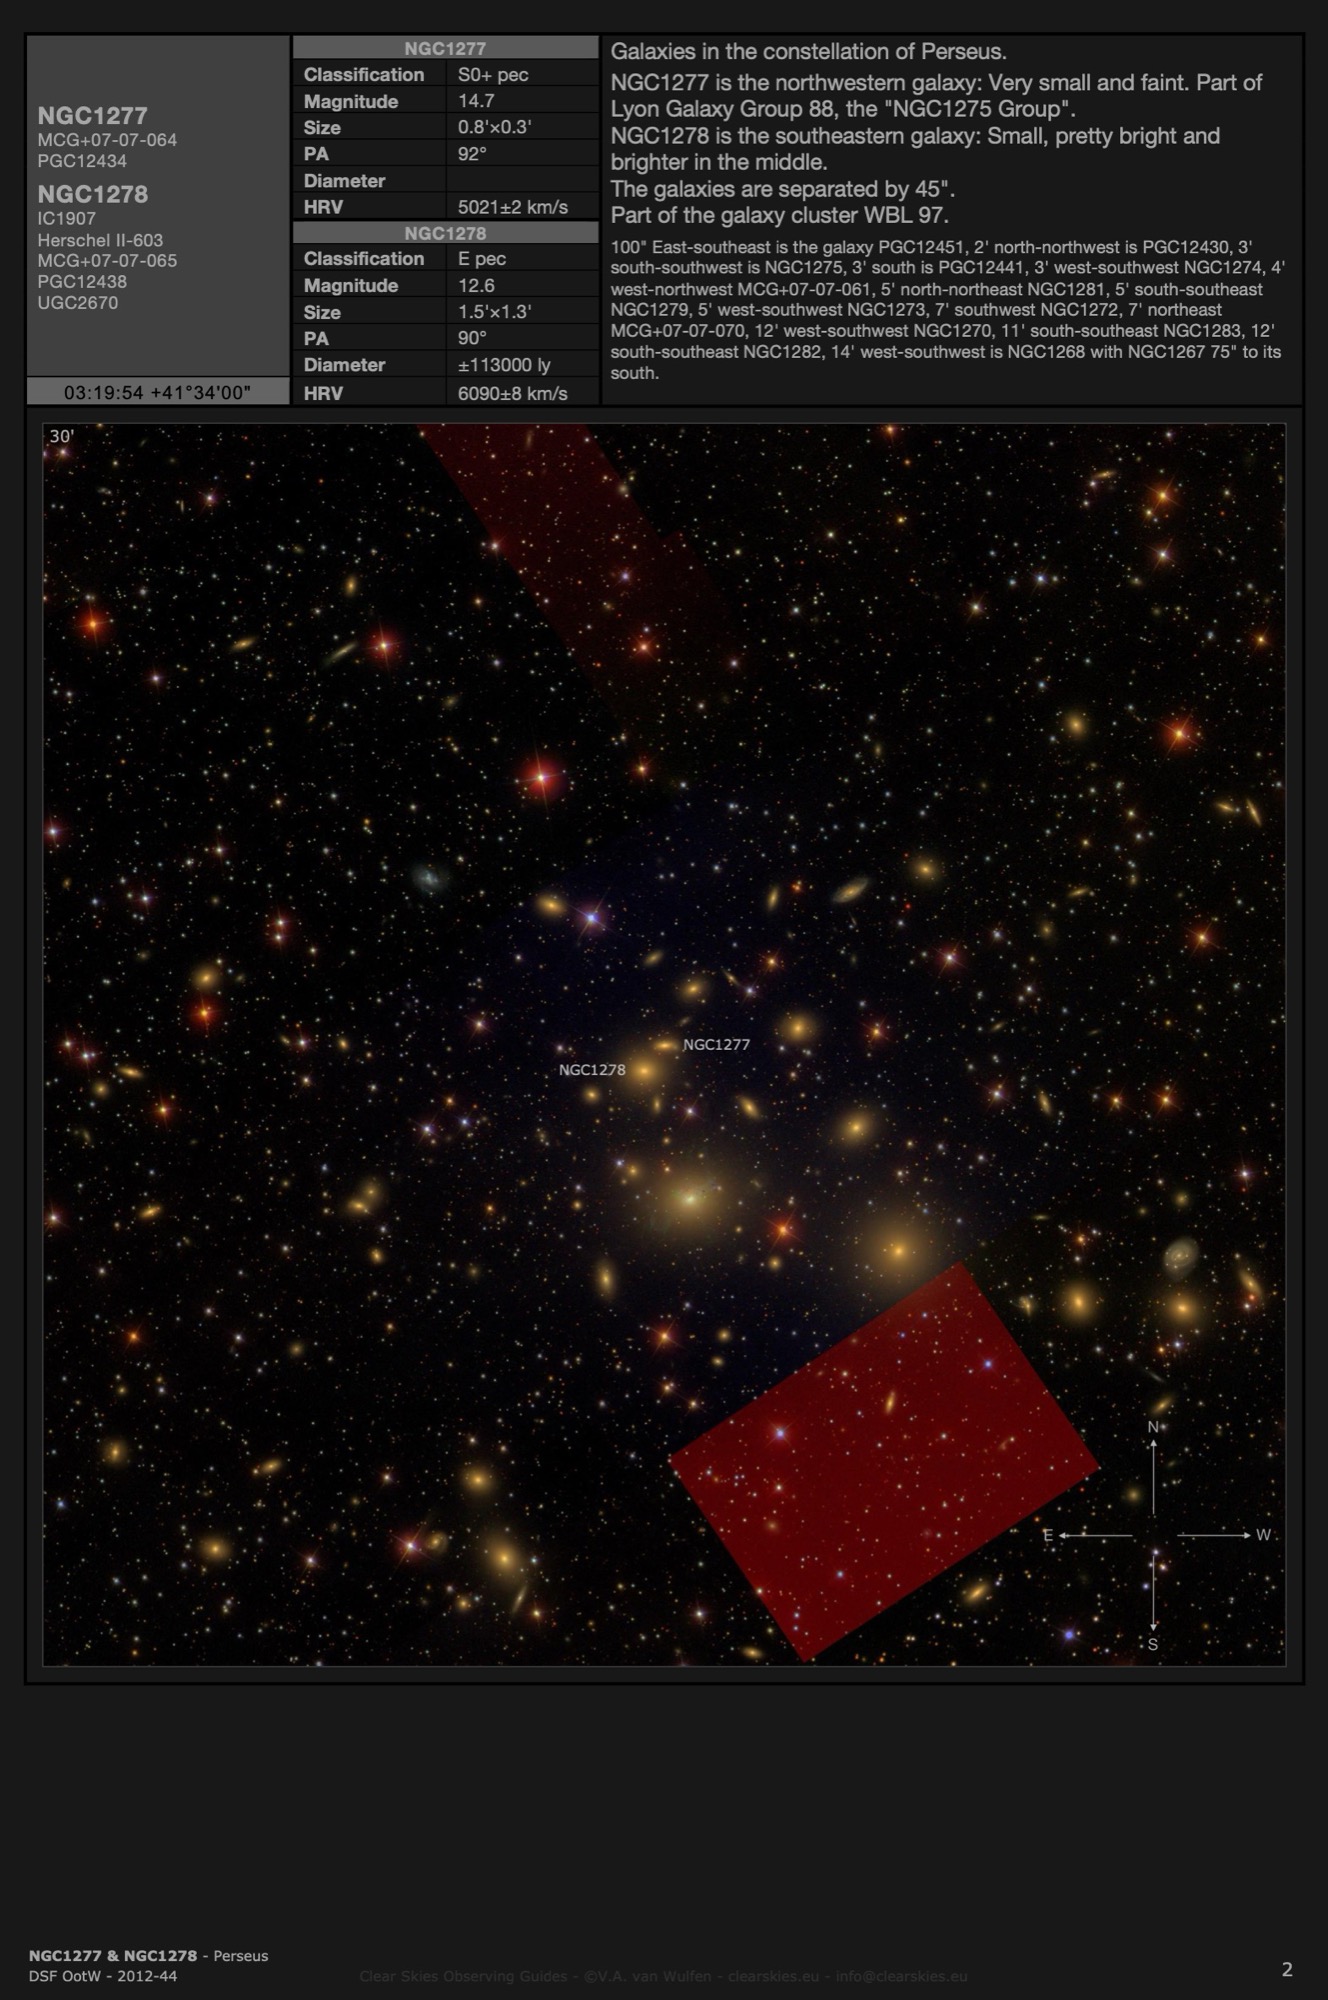1328x2000 pixels.
Task: Click the HRV value 5021±2 km/s
Action: pyautogui.click(x=512, y=207)
